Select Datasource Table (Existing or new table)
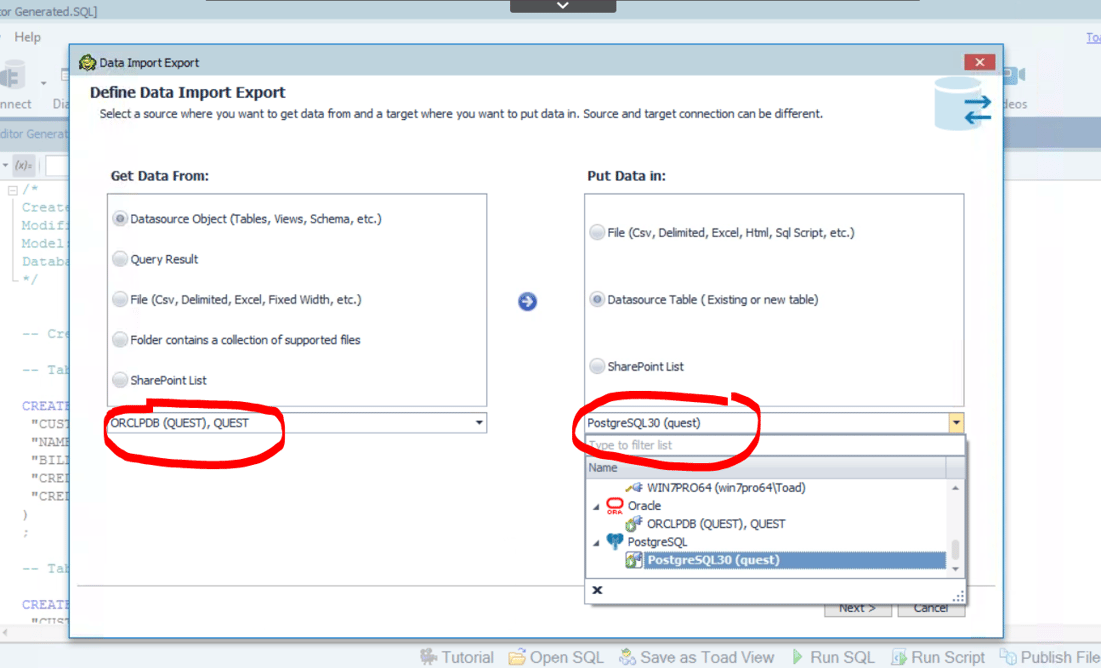The image size is (1101, 668). [x=597, y=300]
